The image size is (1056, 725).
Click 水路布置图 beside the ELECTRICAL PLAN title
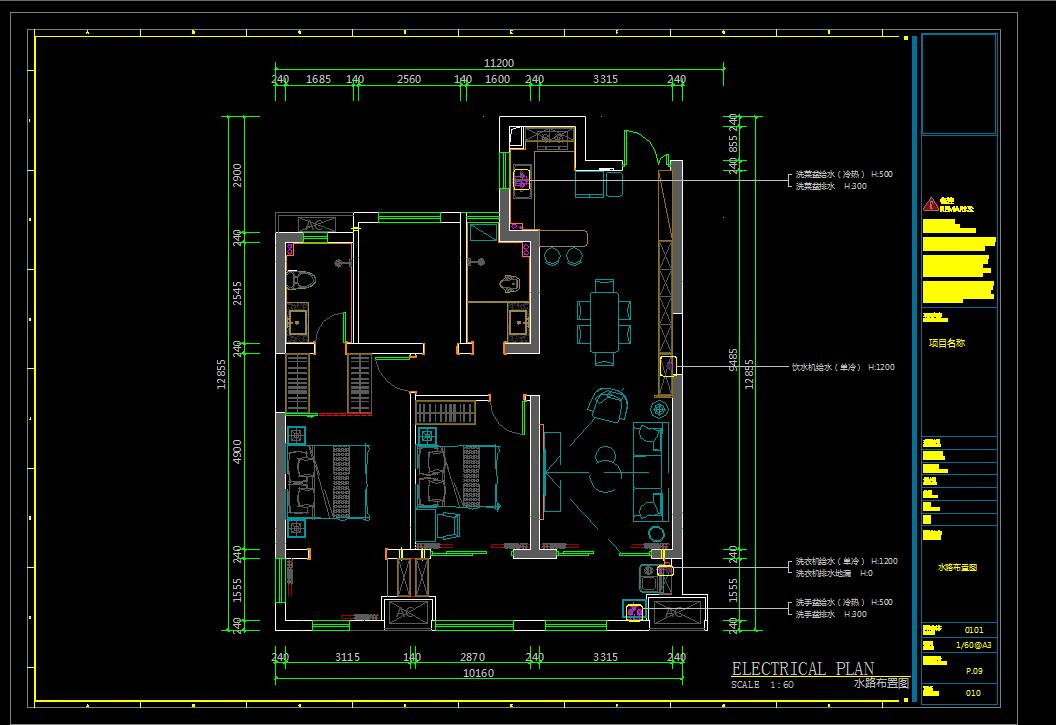881,683
